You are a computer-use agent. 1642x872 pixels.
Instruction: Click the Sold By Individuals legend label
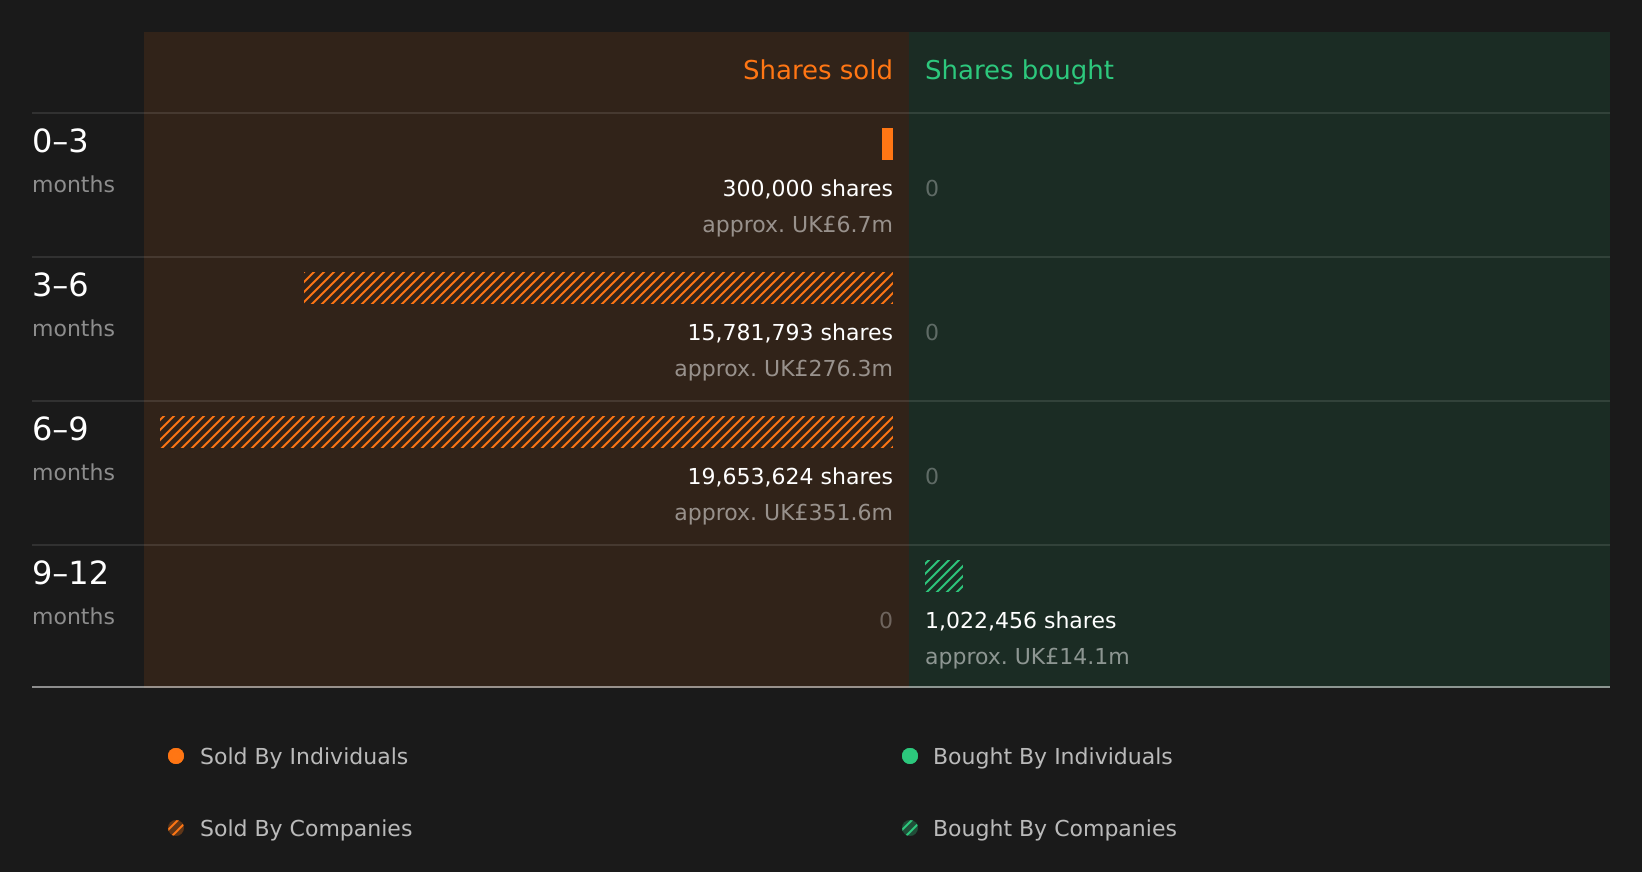pos(304,756)
